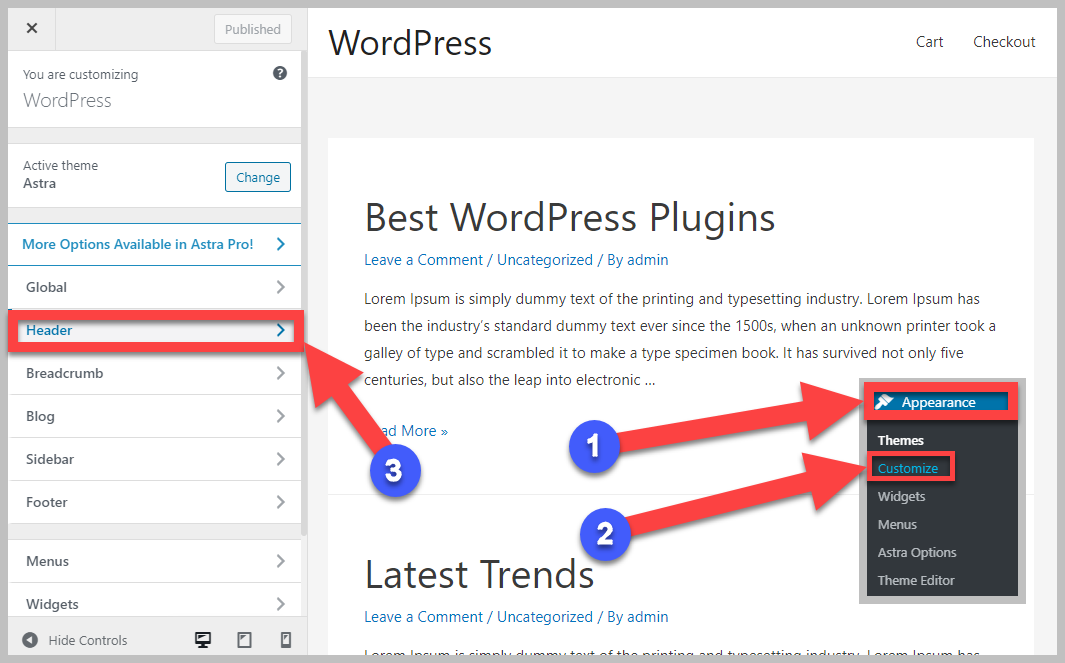Switch to mobile preview icon
The height and width of the screenshot is (663, 1065).
(x=286, y=640)
